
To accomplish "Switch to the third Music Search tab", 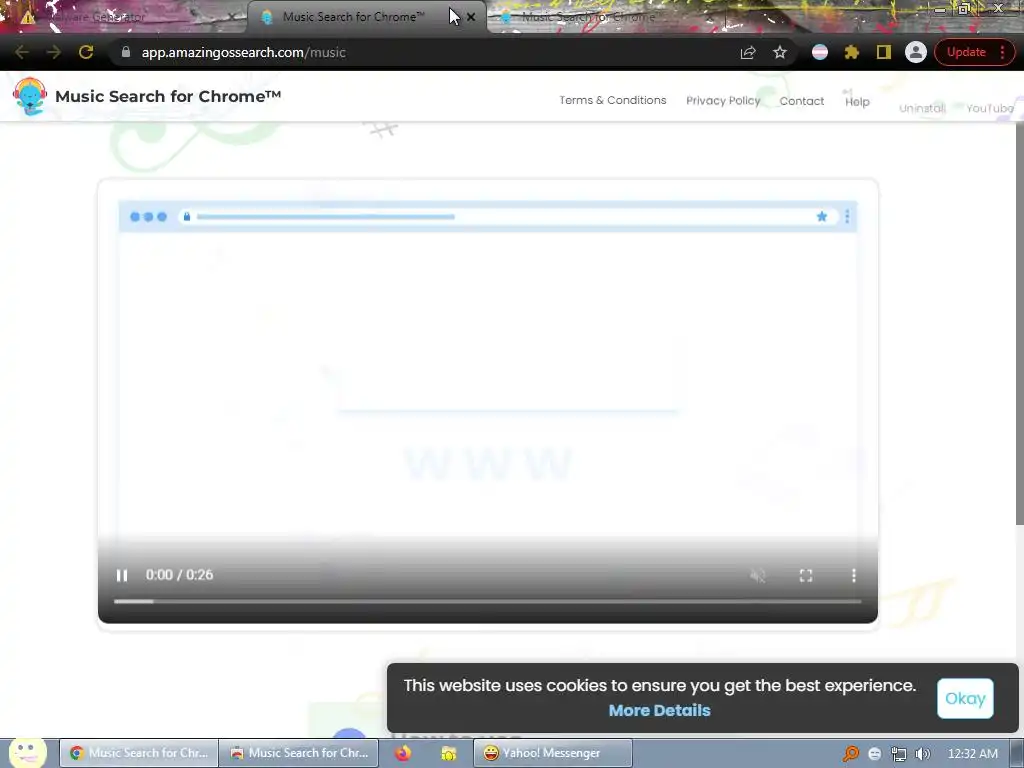I will [x=588, y=17].
